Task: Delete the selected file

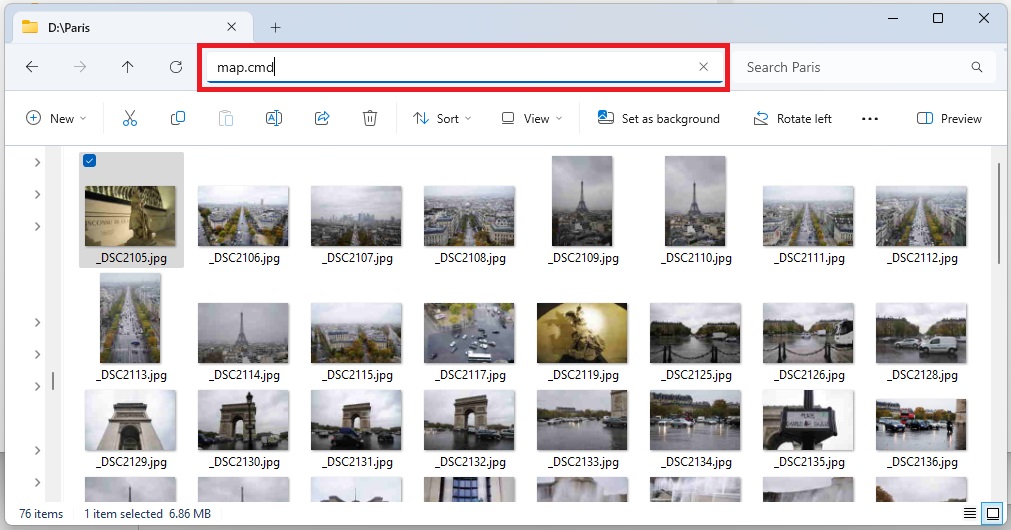Action: click(369, 119)
